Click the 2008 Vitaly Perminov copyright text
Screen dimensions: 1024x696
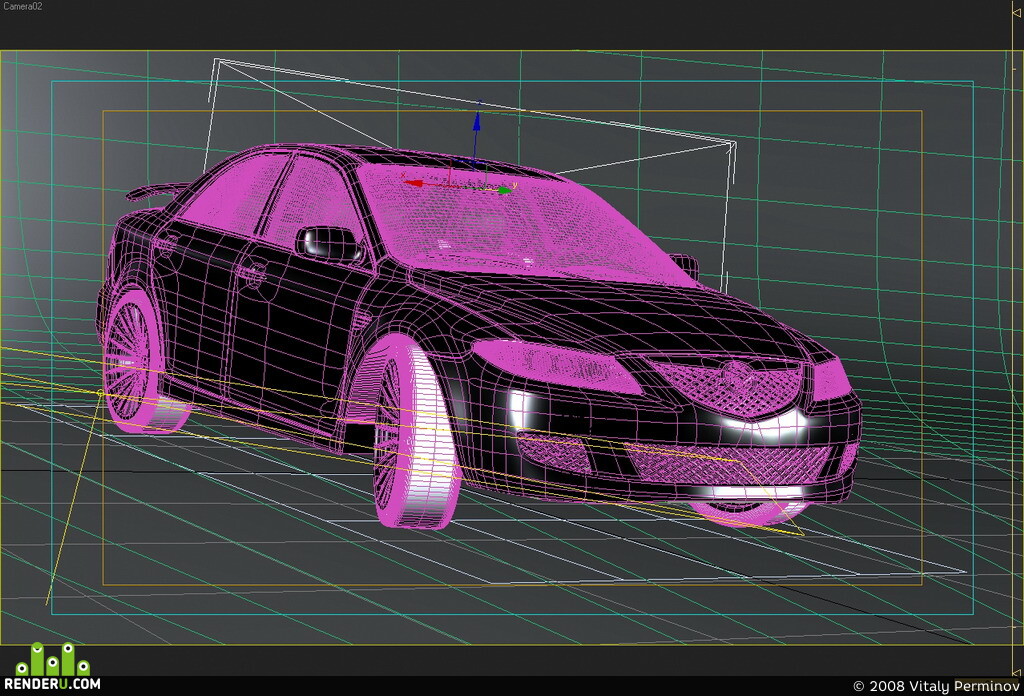pos(936,686)
